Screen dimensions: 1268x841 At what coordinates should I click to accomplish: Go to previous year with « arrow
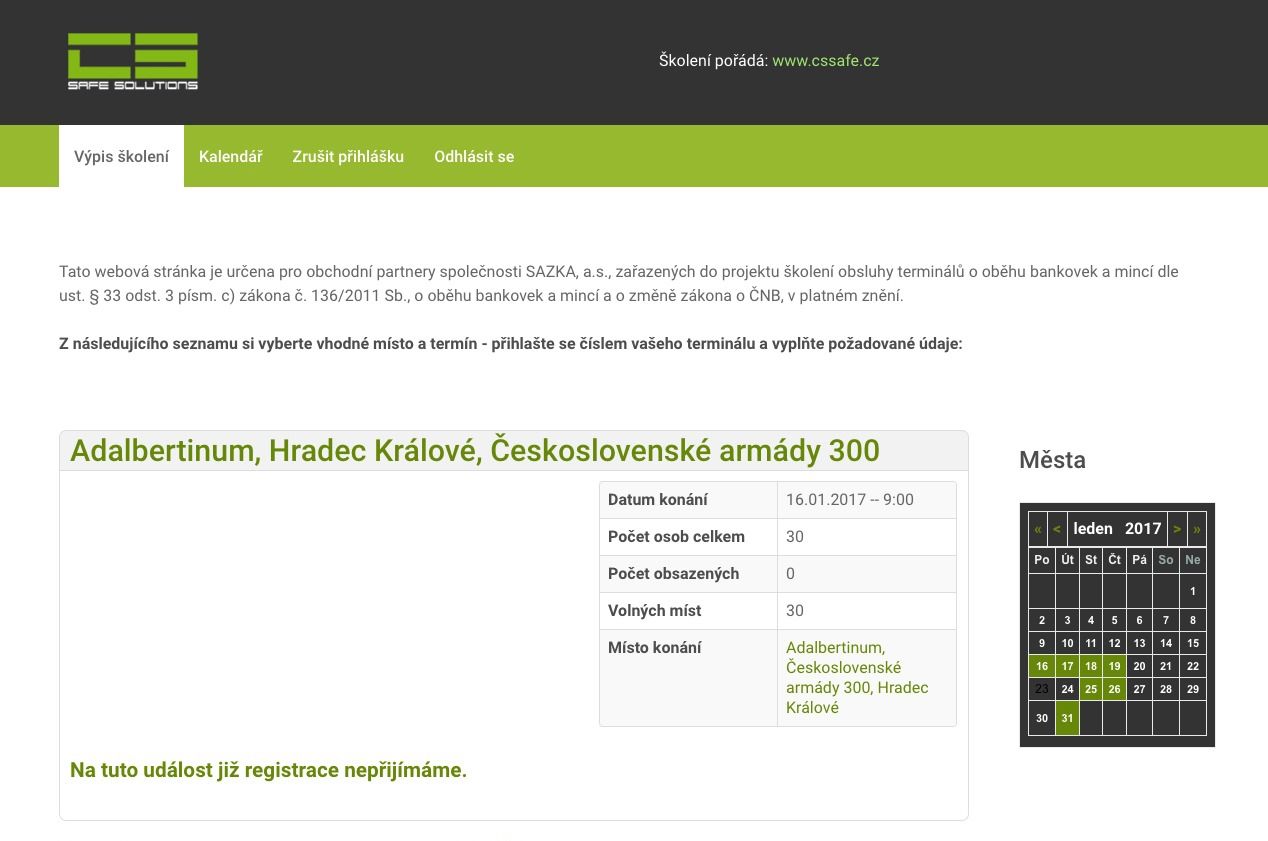pyautogui.click(x=1038, y=529)
